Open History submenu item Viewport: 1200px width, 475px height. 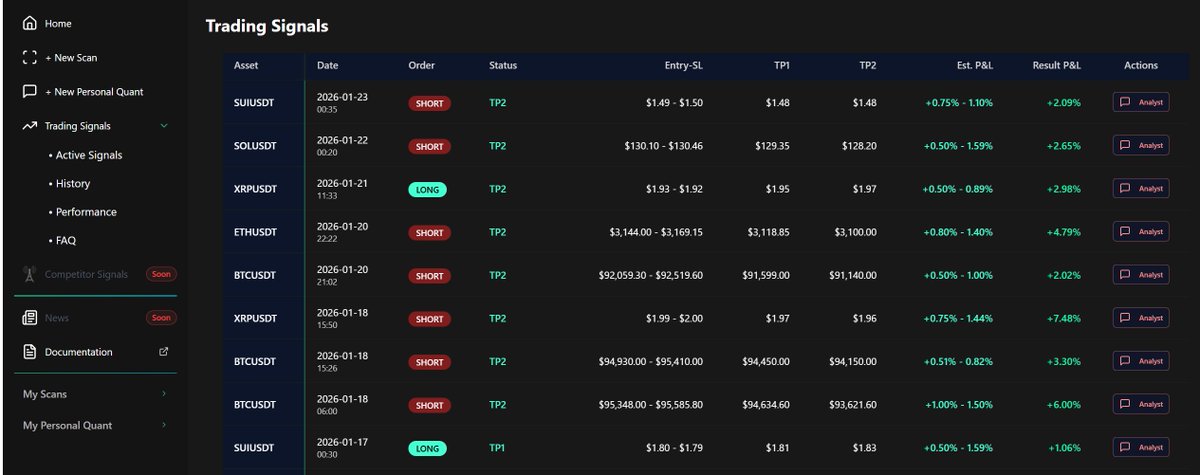[x=73, y=183]
